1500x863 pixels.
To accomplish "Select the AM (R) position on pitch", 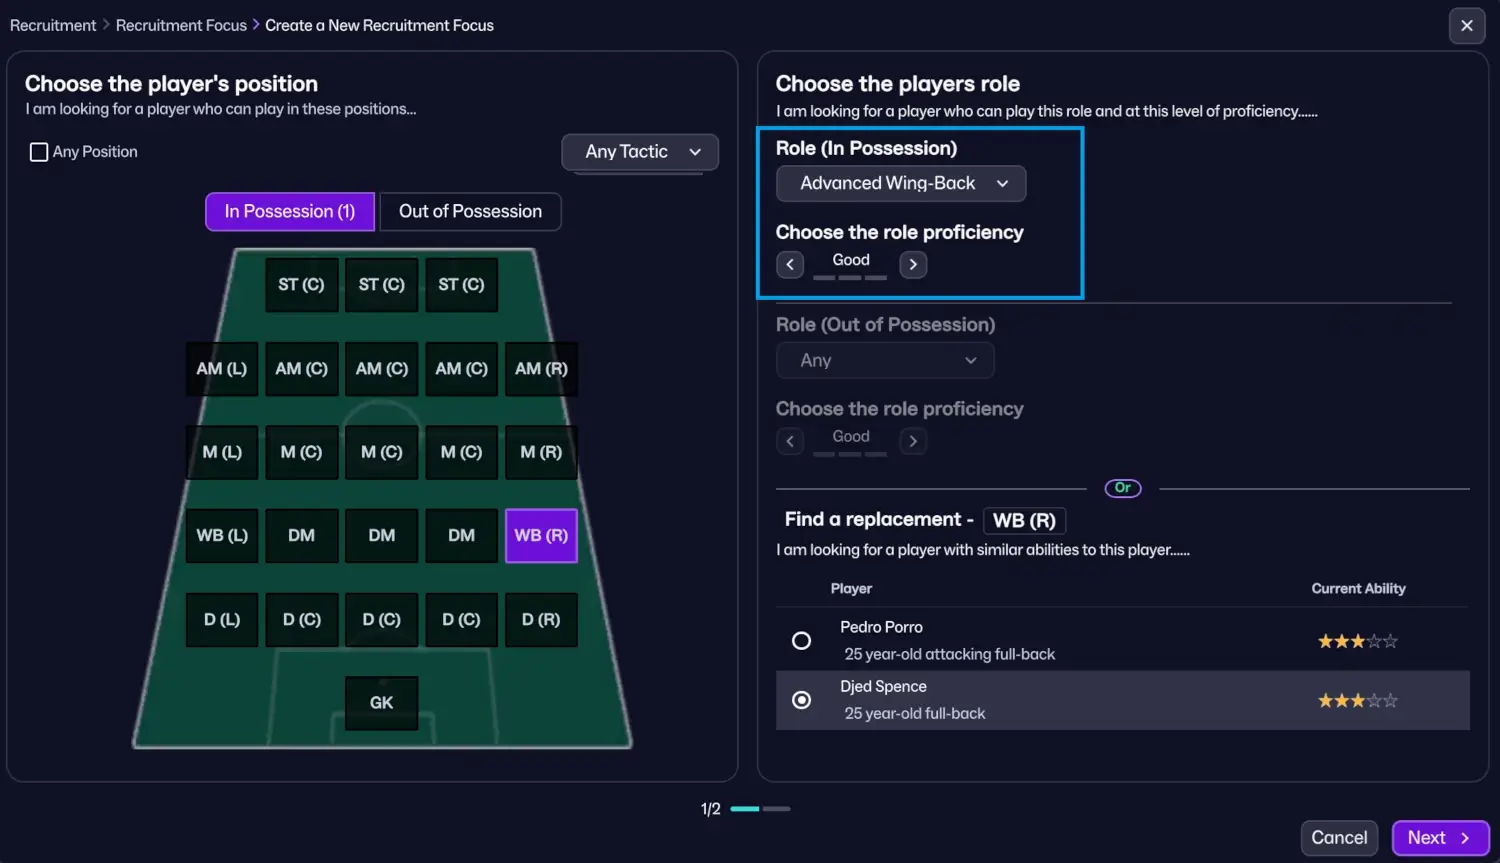I will [541, 369].
